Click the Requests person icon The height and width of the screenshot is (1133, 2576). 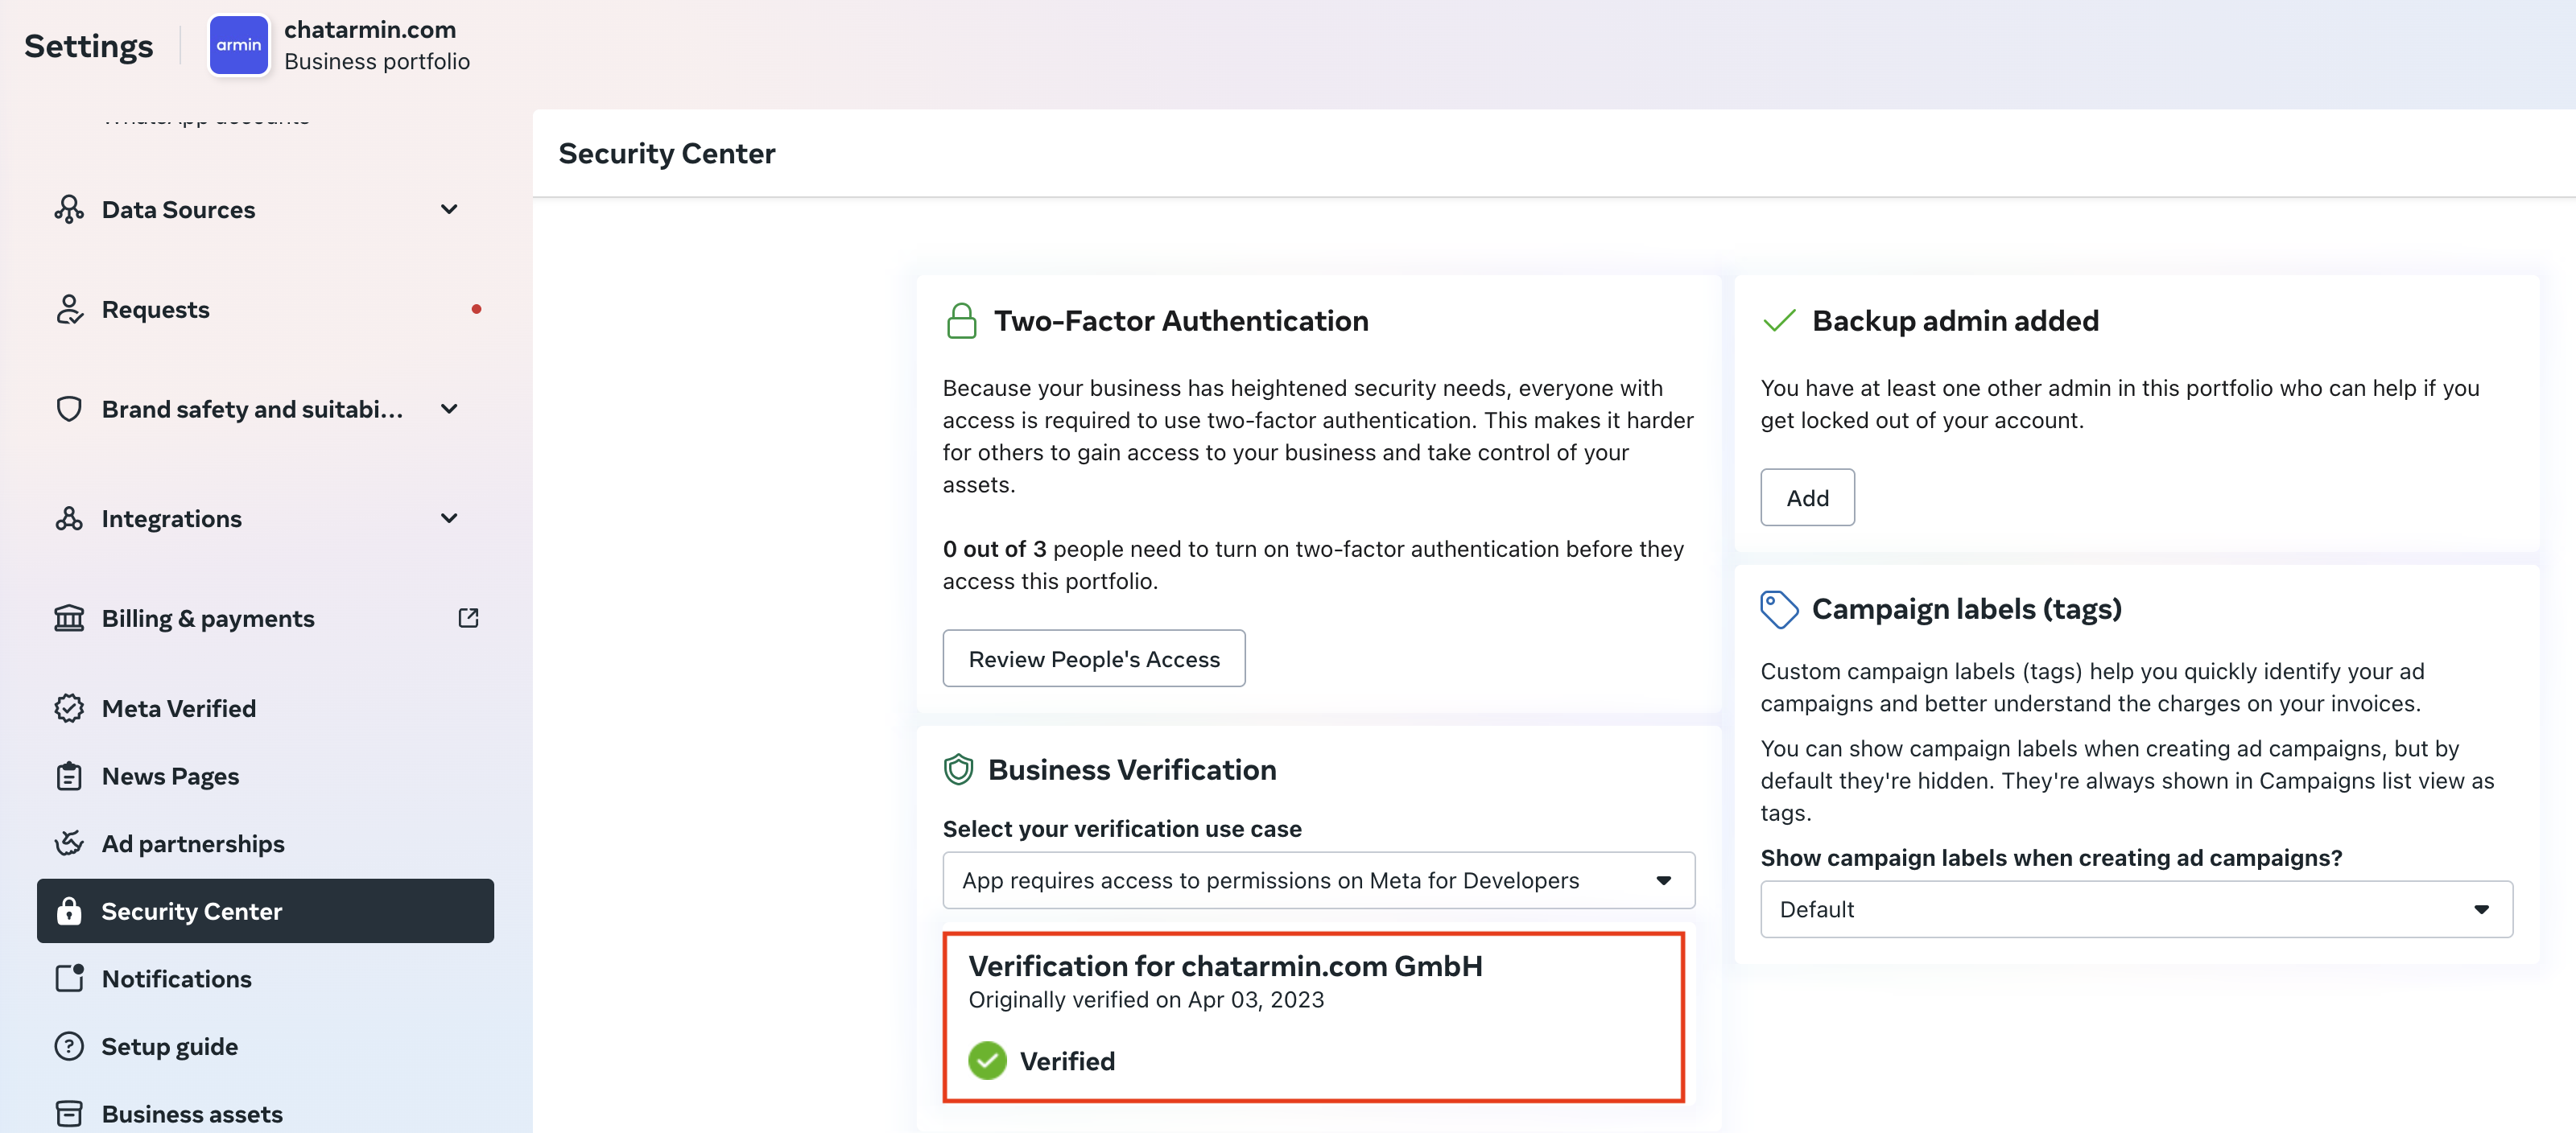coord(69,309)
